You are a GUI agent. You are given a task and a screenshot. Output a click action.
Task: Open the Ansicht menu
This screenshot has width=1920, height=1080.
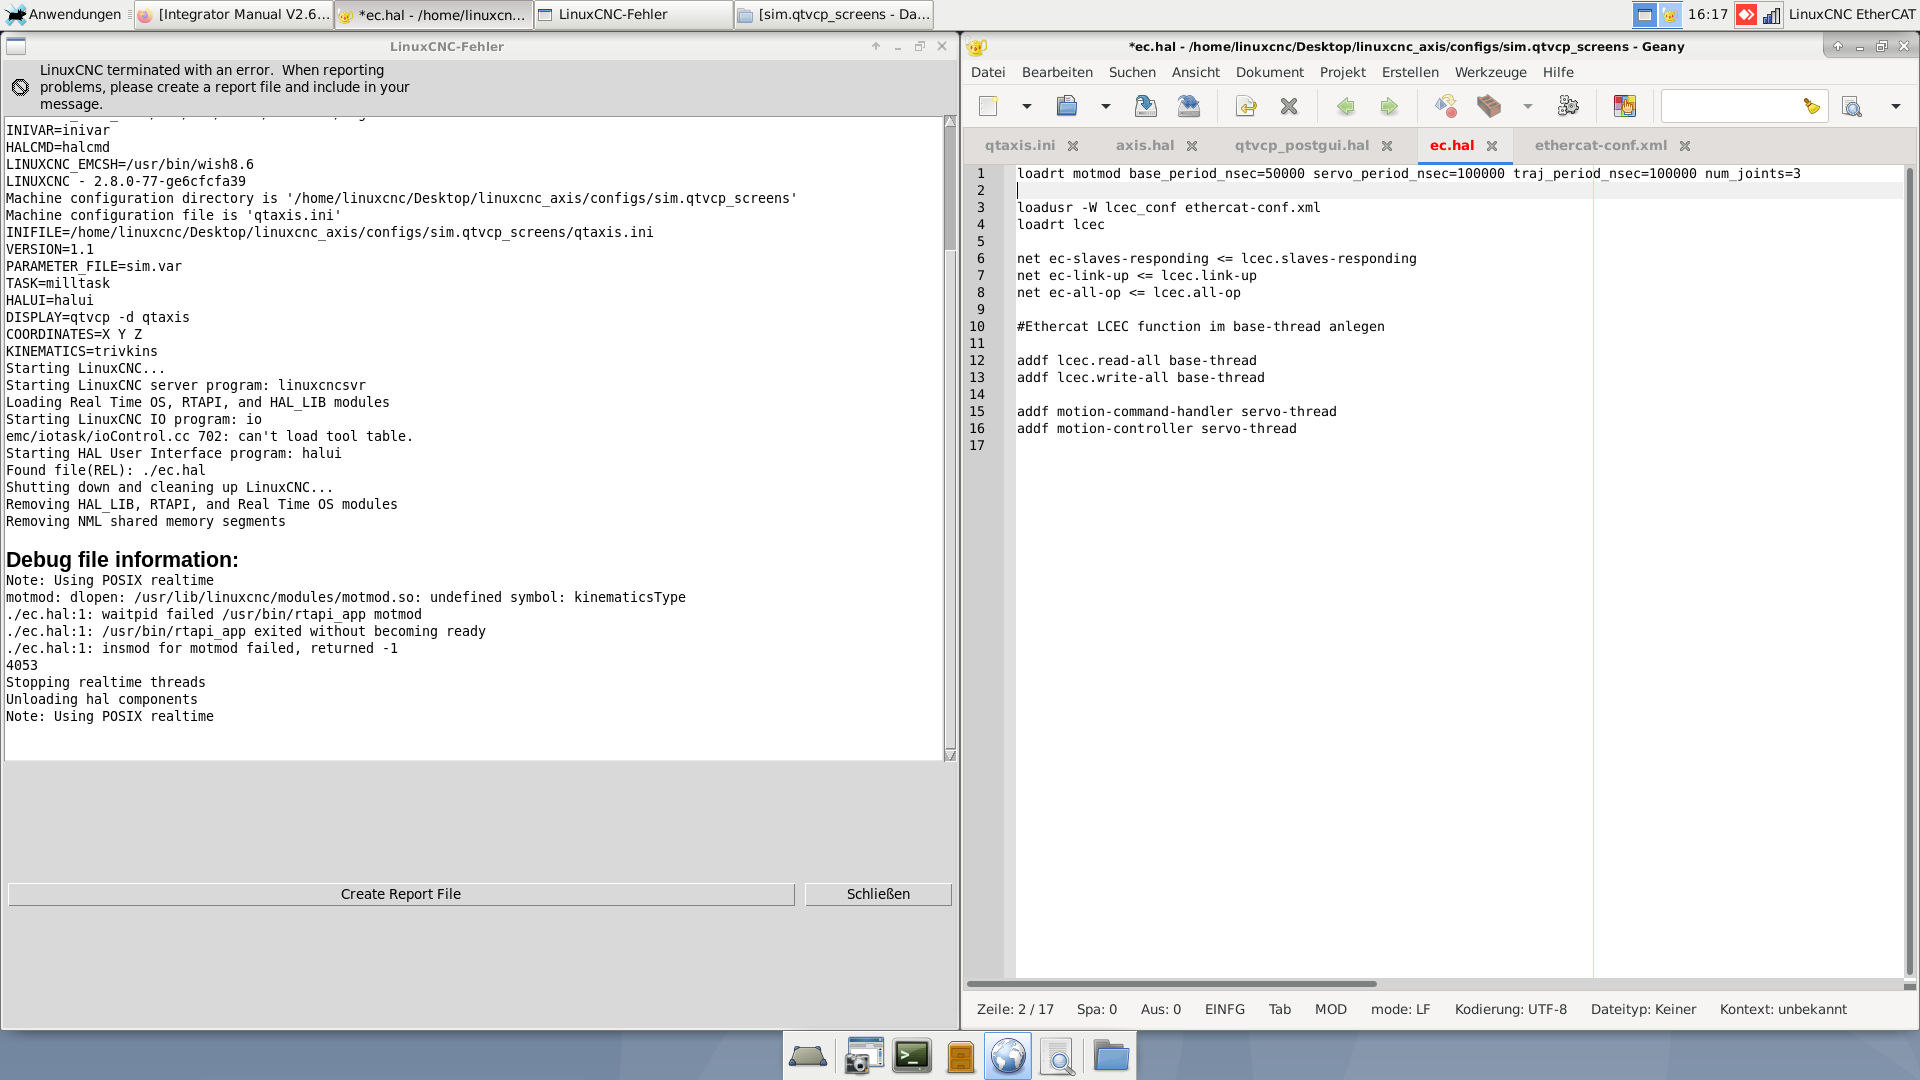(x=1196, y=72)
